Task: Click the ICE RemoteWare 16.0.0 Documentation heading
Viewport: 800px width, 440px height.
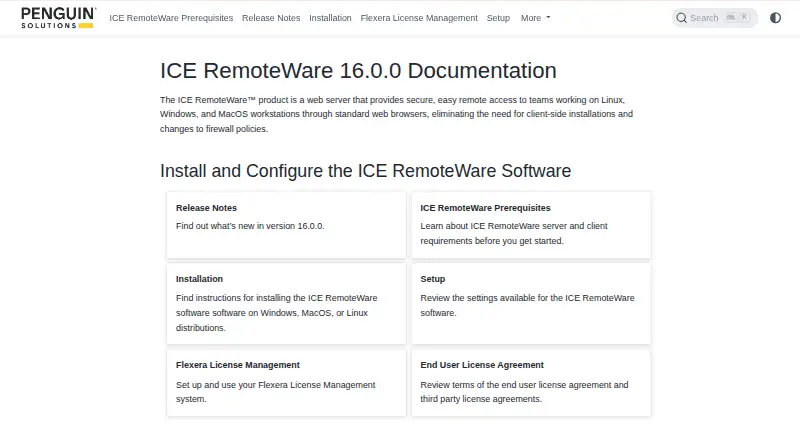Action: pyautogui.click(x=358, y=70)
